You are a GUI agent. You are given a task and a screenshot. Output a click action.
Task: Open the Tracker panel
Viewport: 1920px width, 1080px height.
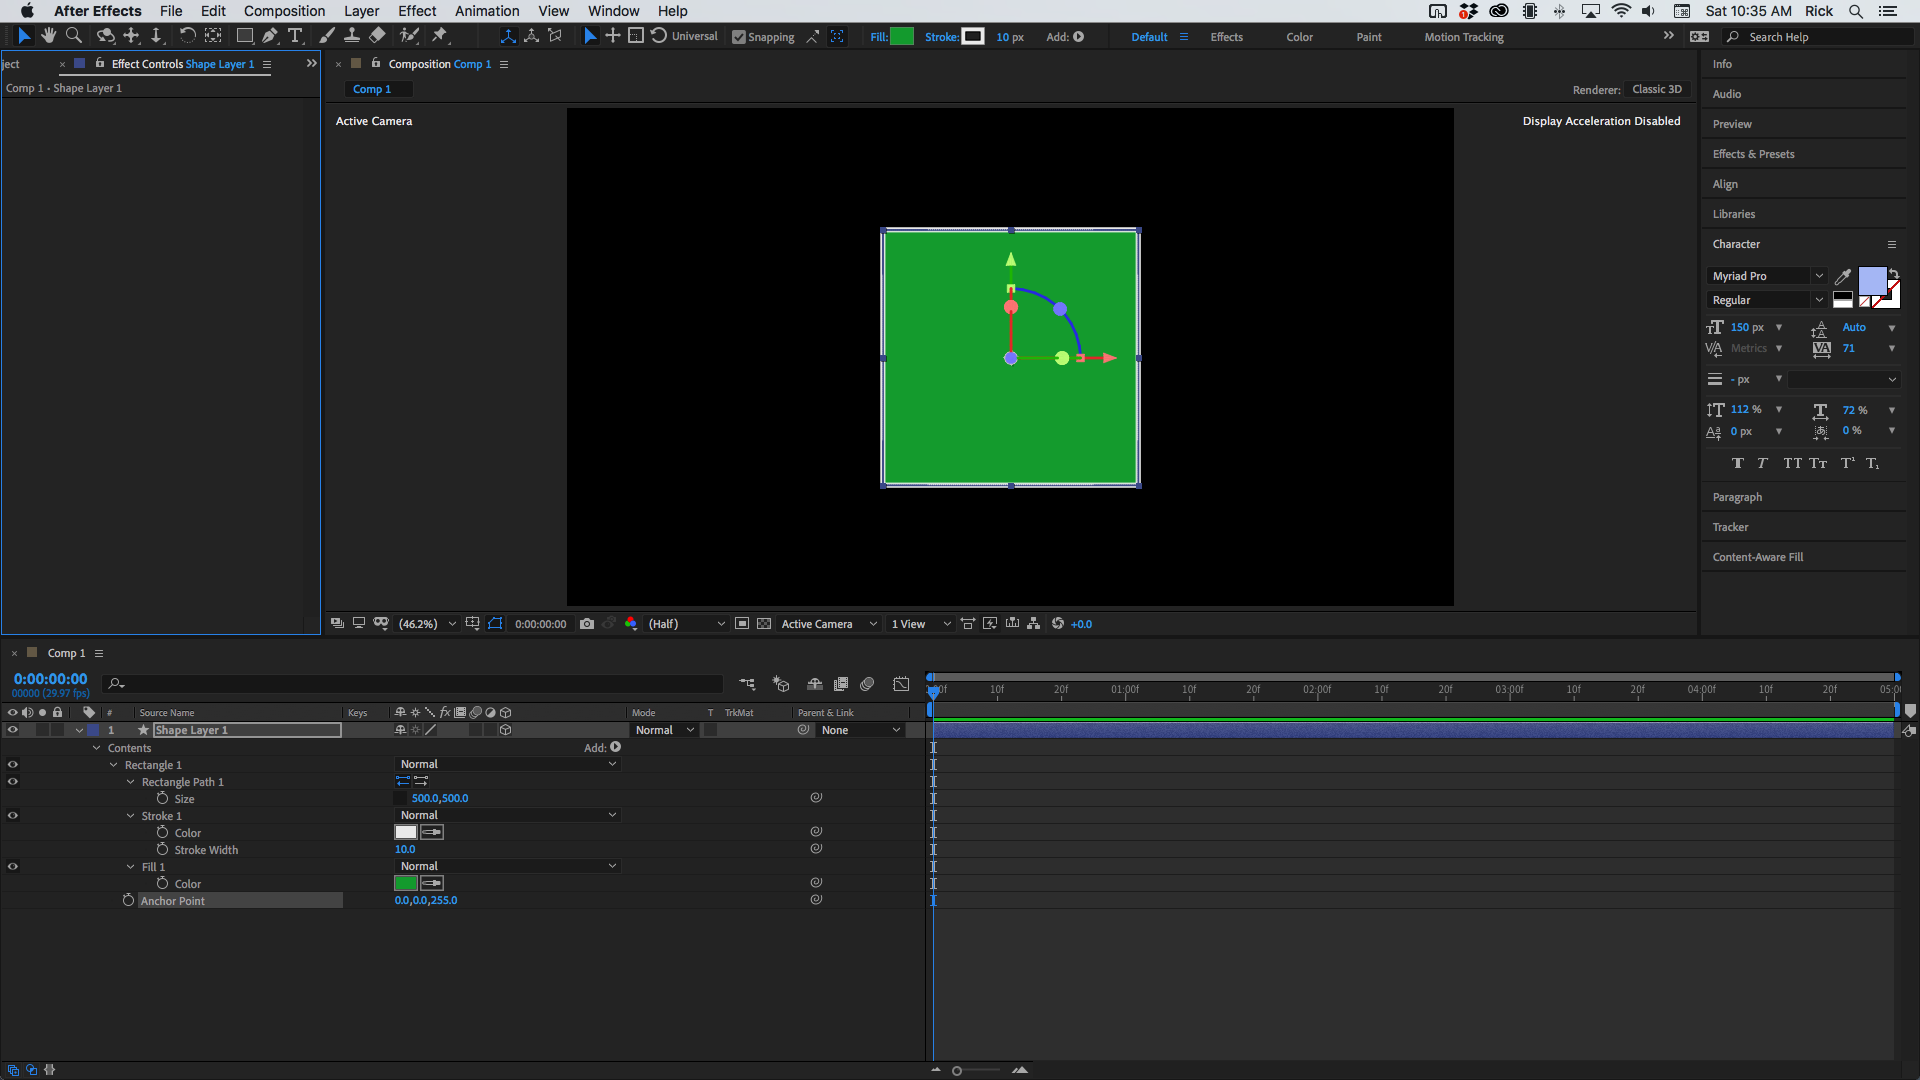click(1731, 527)
